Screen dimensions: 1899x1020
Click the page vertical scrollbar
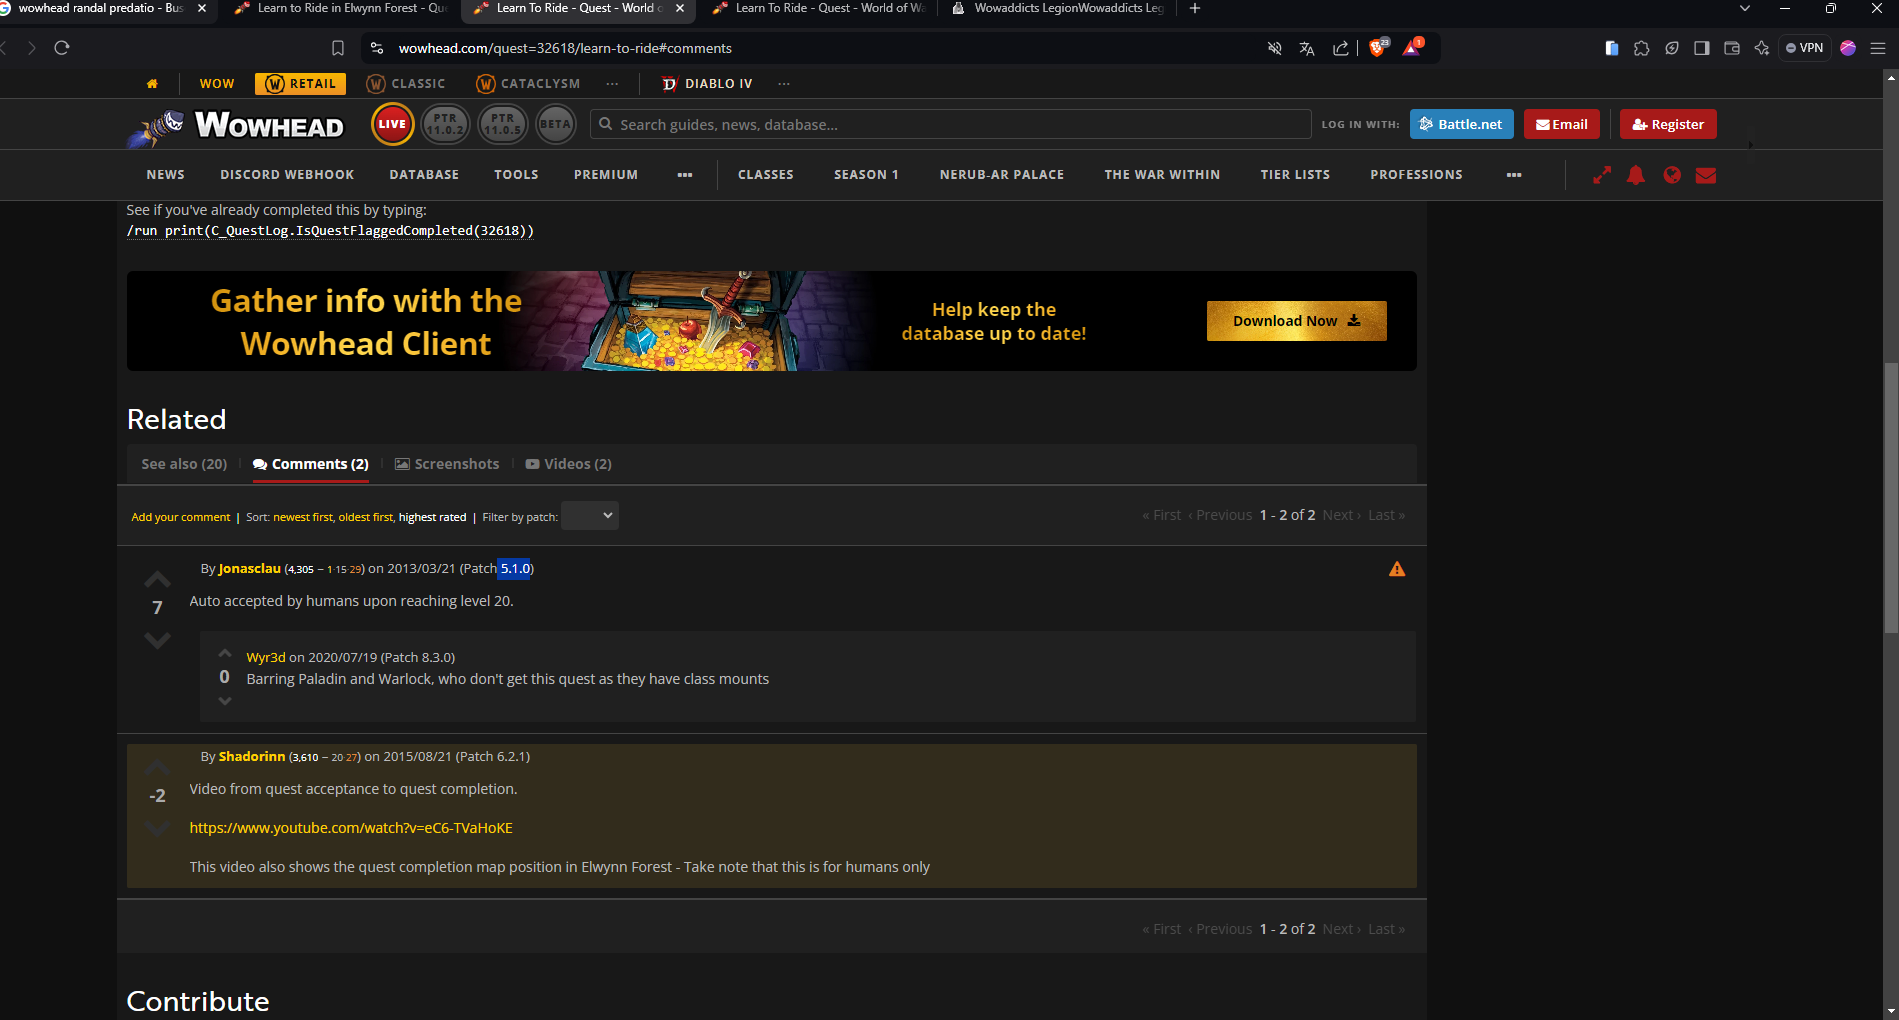[1890, 500]
